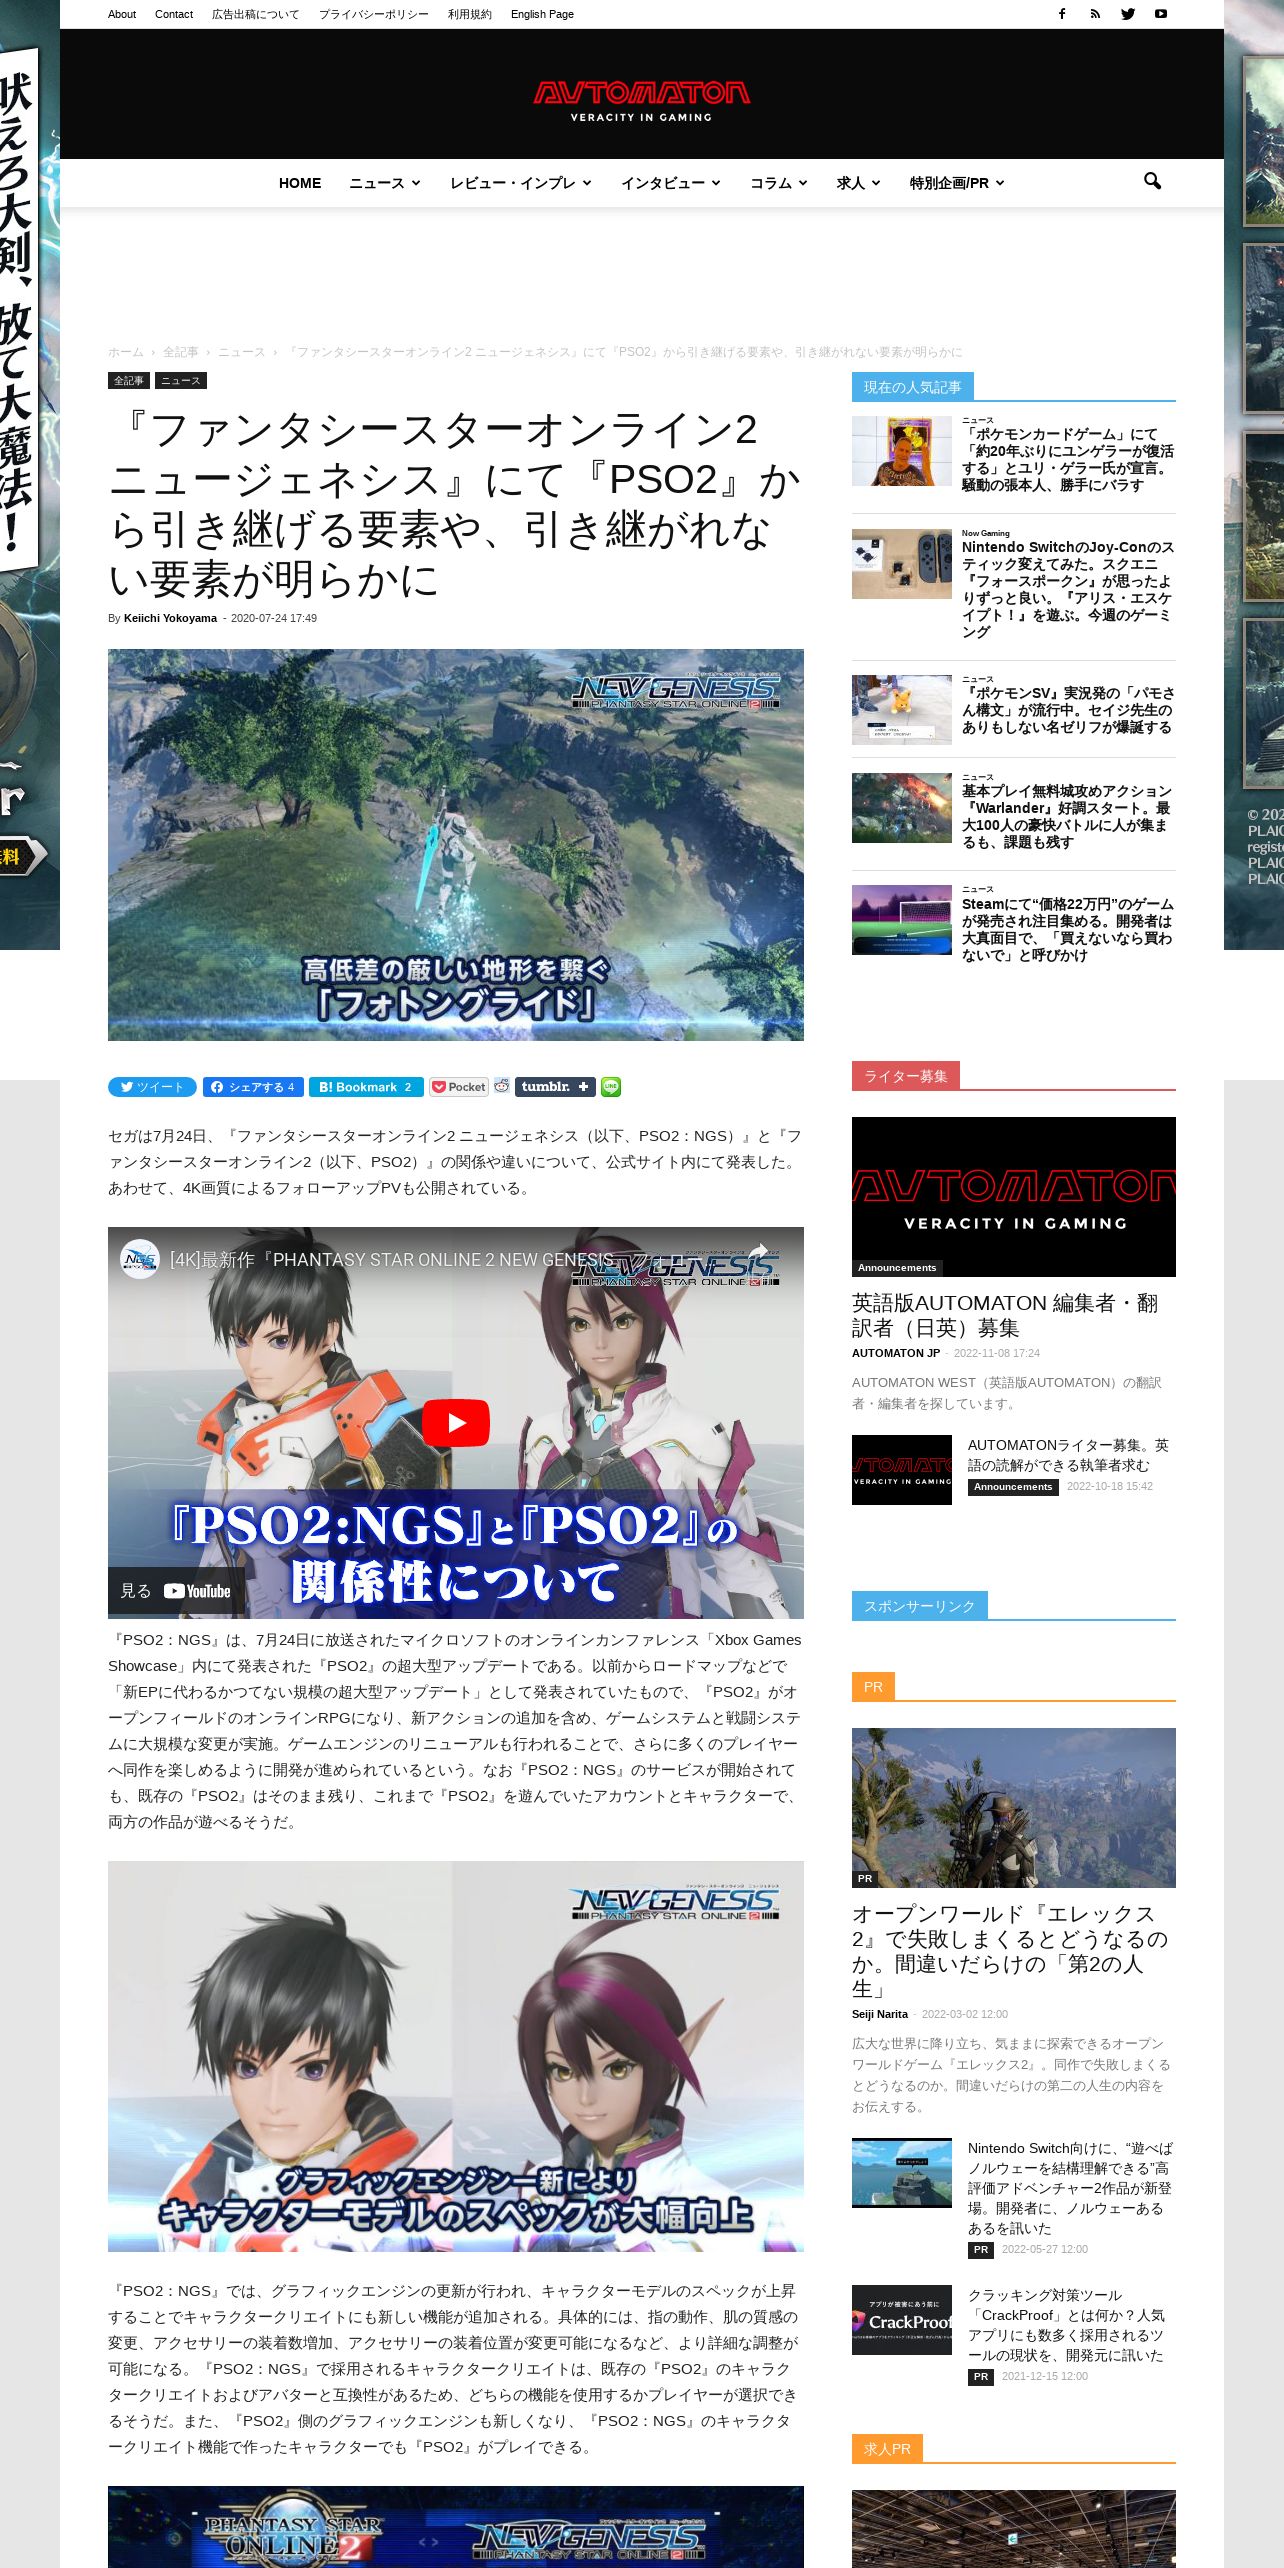Add to Hatena with B! Bookmark button

366,1087
